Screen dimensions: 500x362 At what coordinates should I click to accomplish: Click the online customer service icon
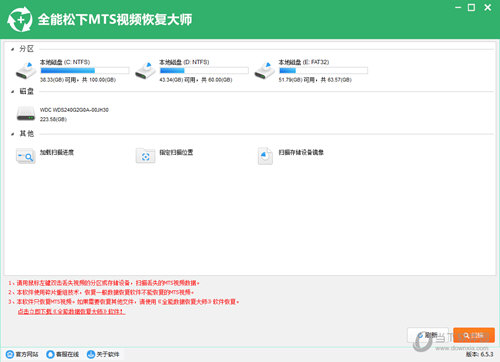[50, 354]
